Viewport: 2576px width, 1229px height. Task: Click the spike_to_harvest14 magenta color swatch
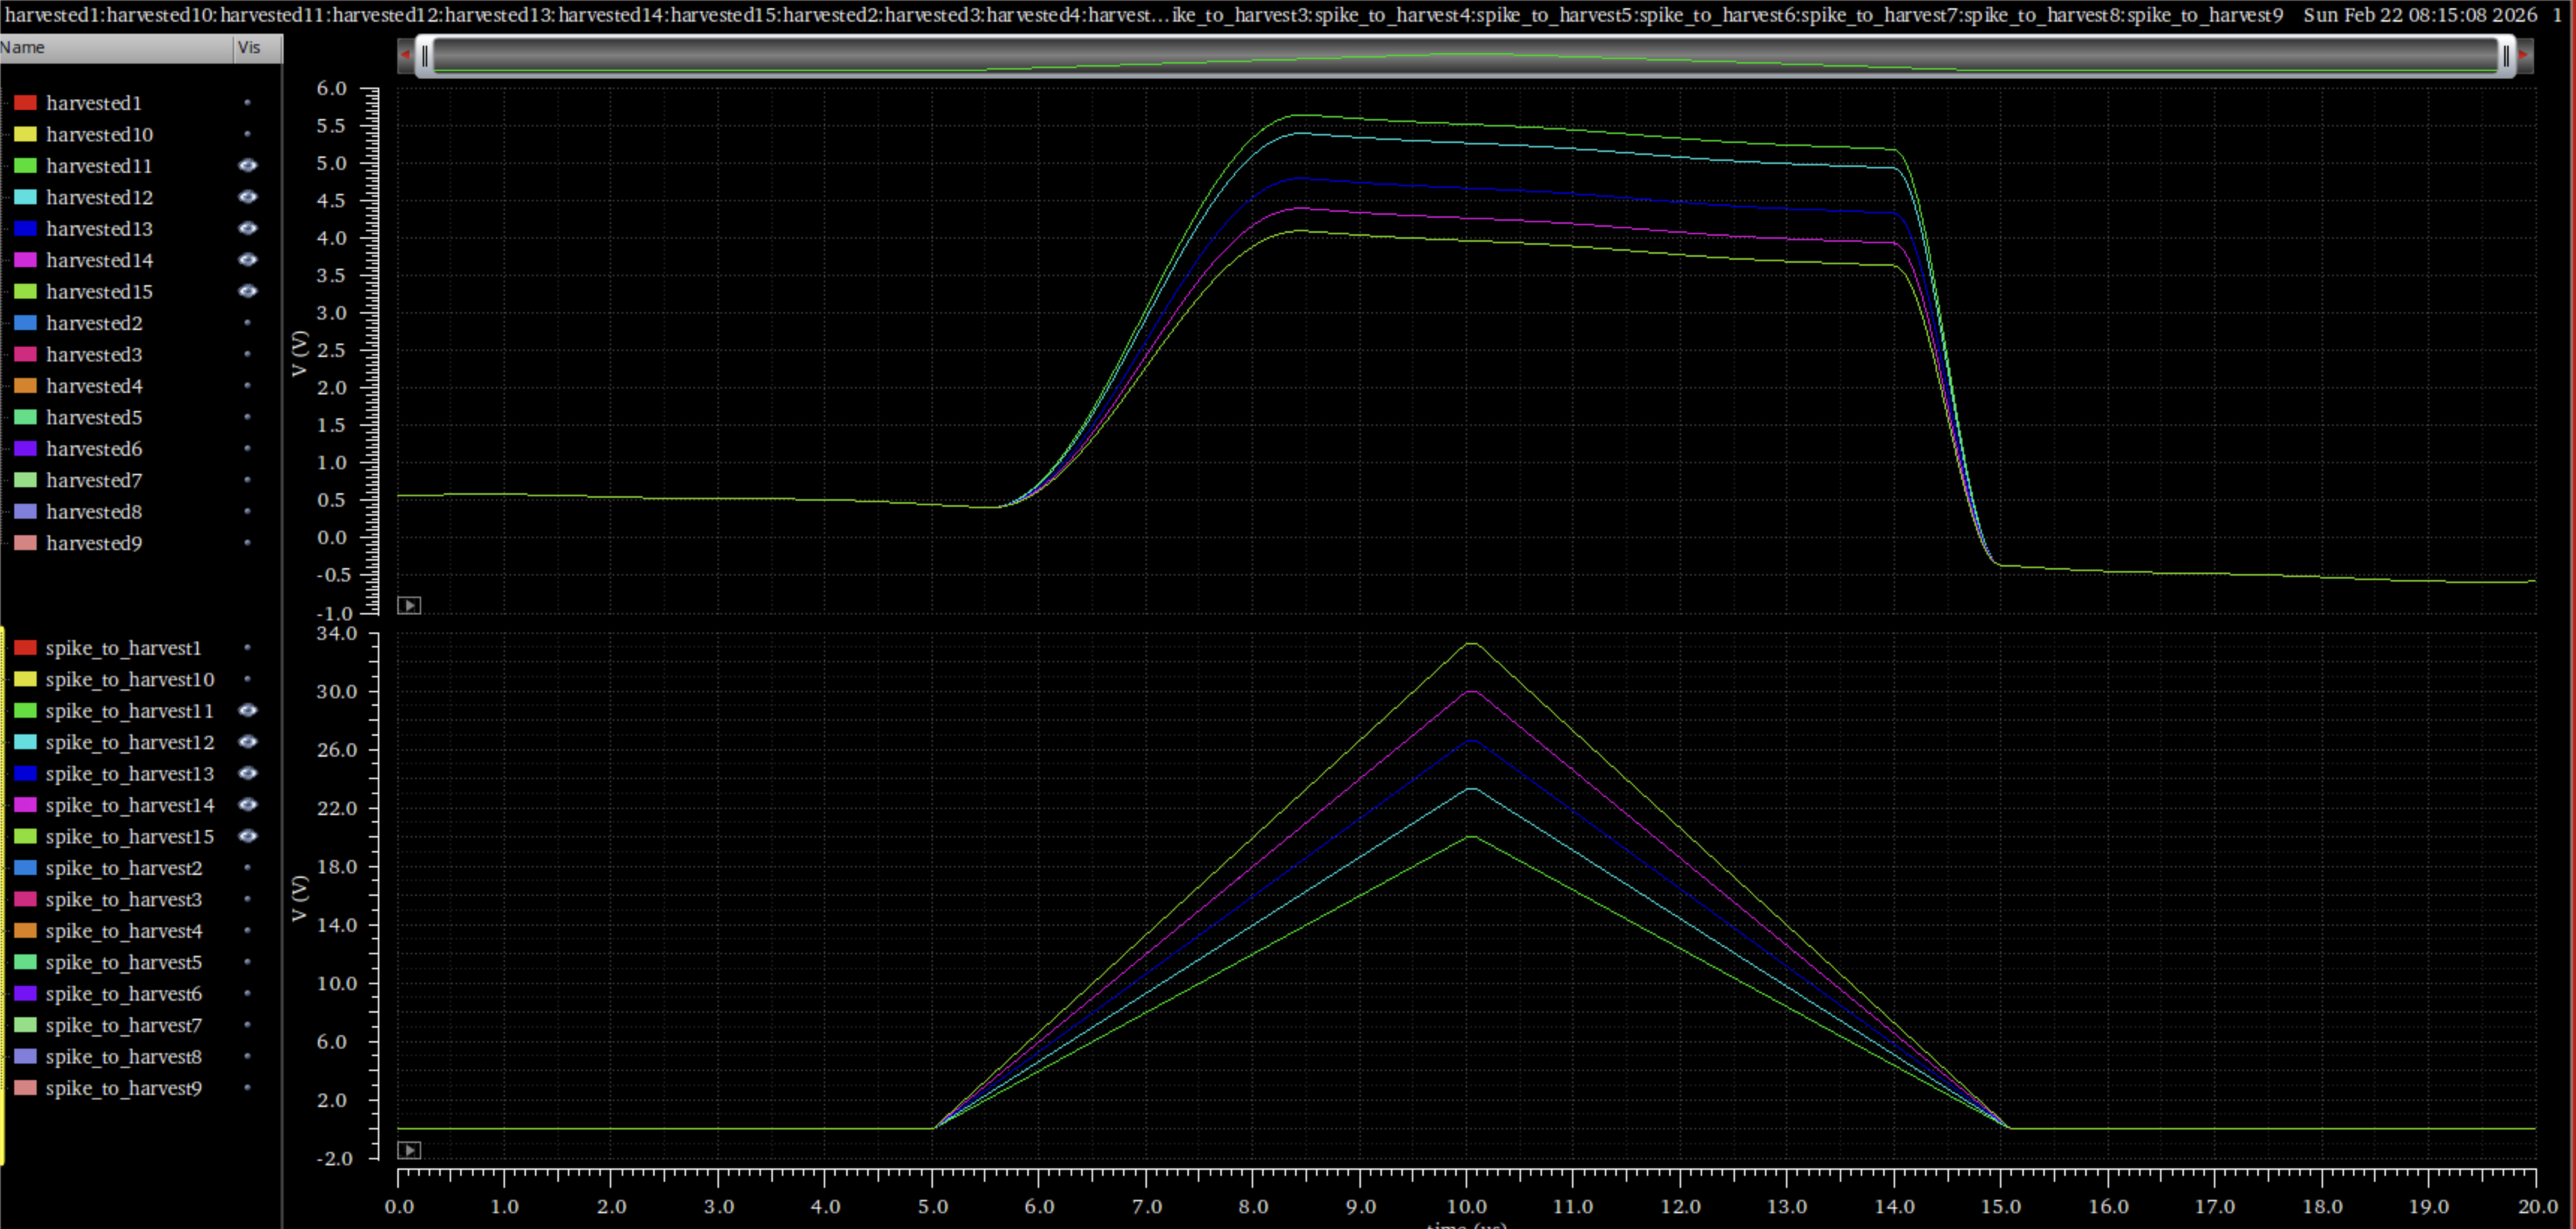(25, 805)
